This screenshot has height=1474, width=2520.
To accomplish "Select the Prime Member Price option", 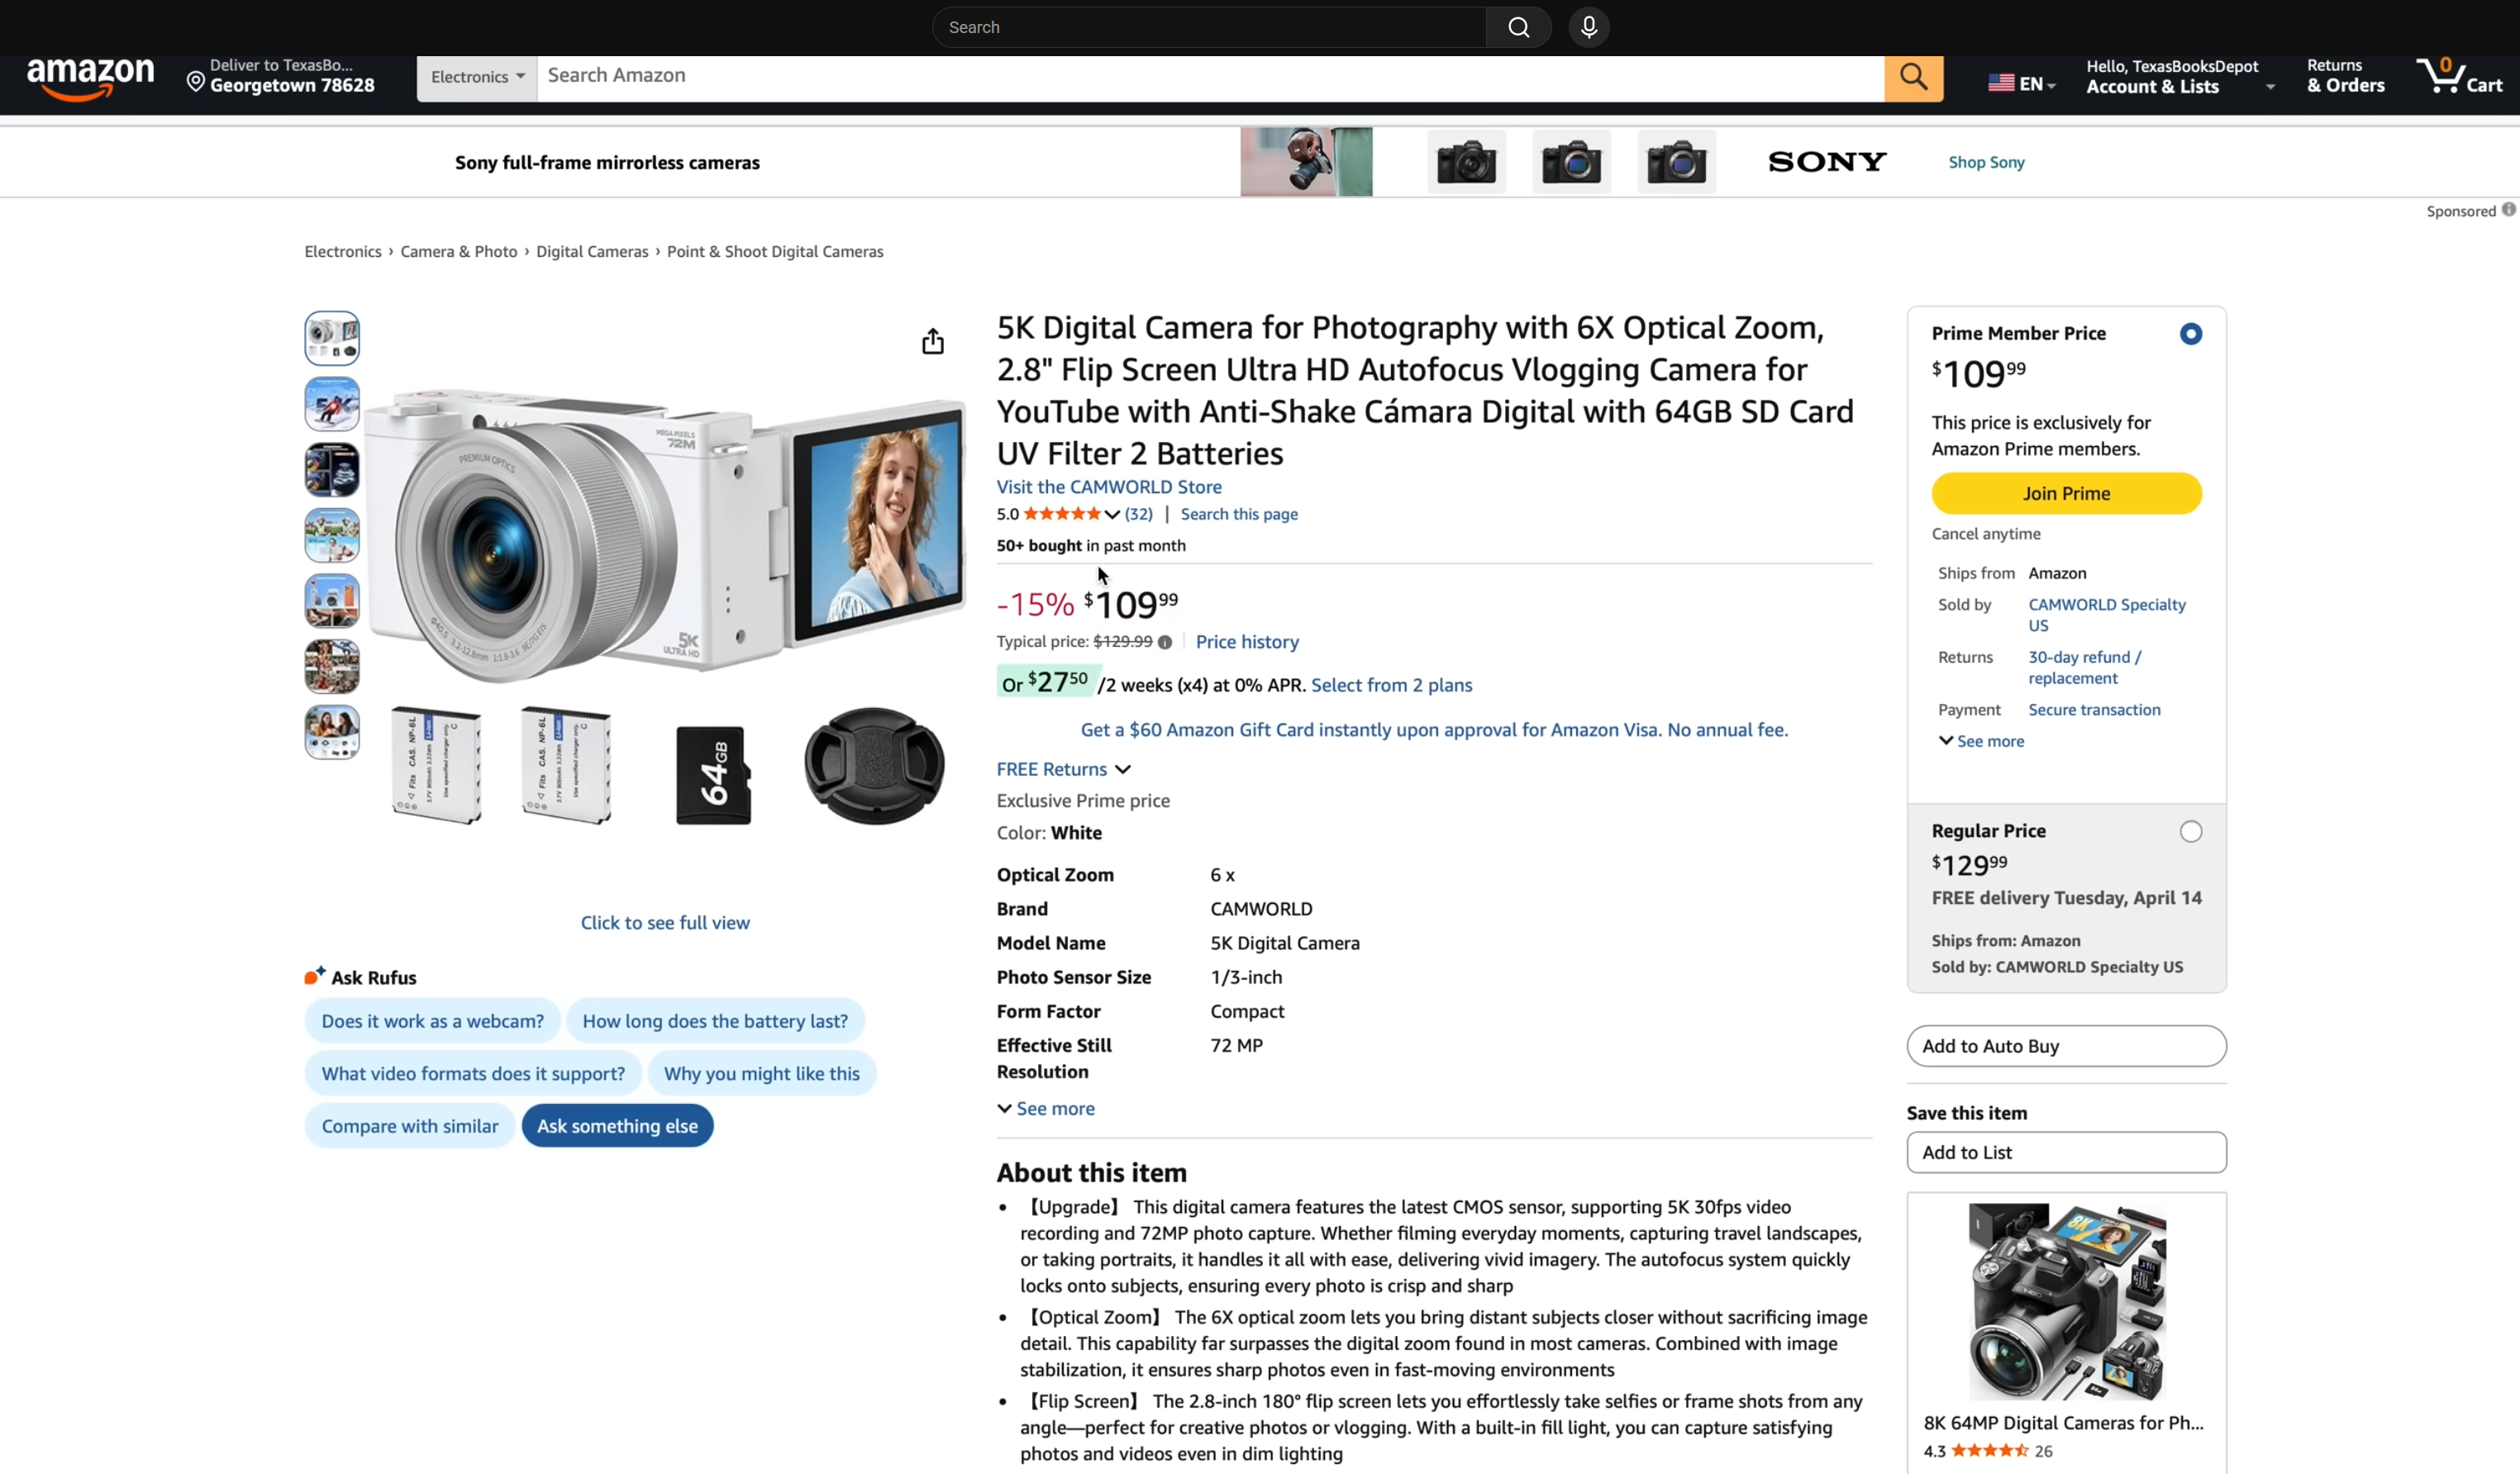I will pyautogui.click(x=2191, y=334).
